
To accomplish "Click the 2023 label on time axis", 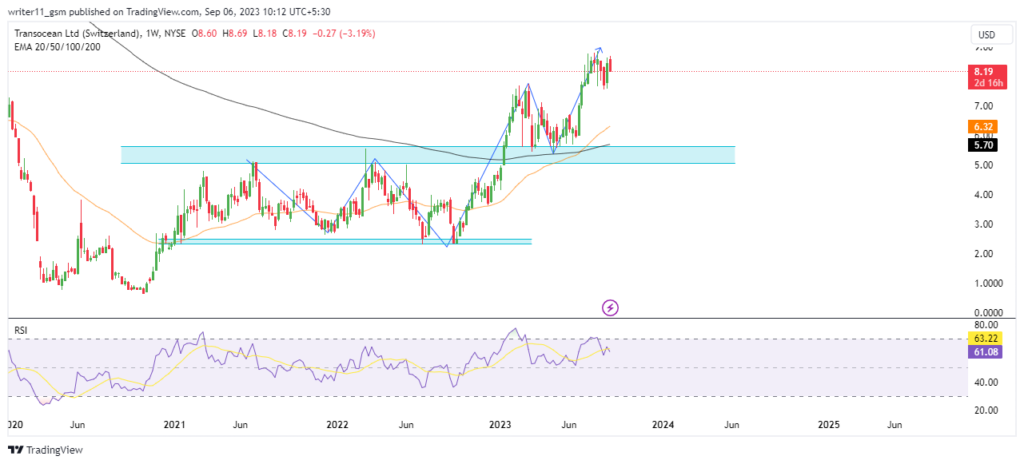I will [x=500, y=424].
